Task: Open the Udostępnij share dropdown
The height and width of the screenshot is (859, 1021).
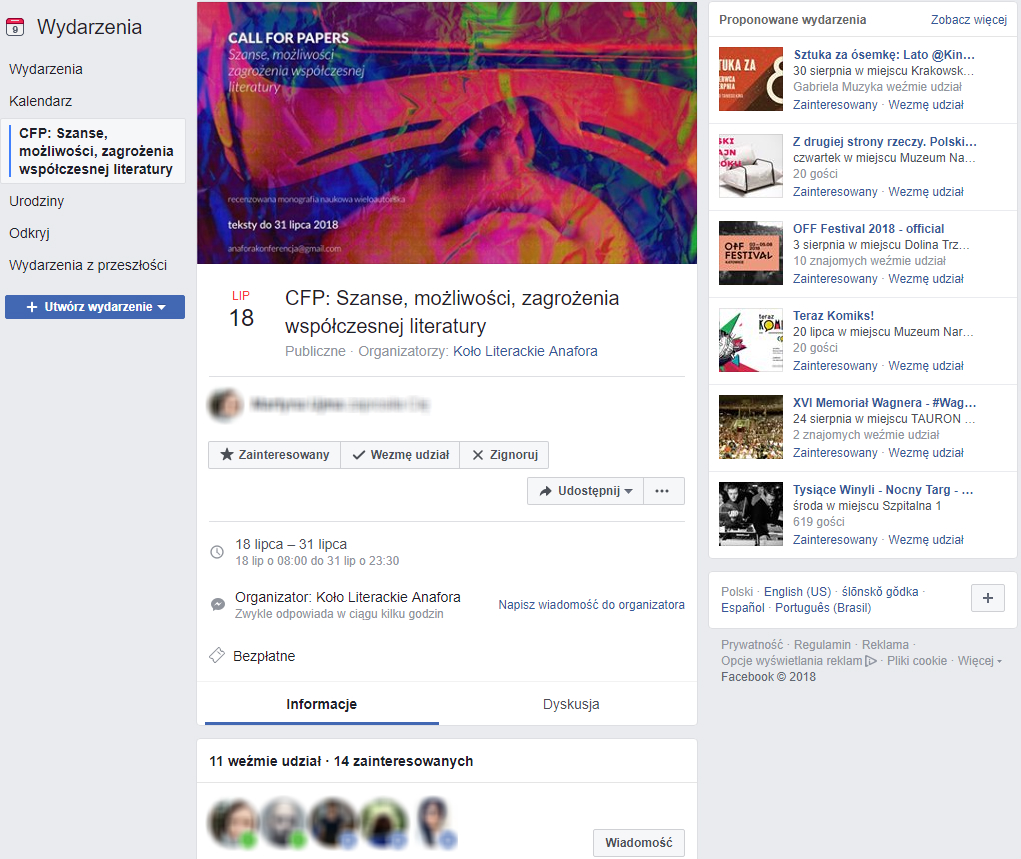Action: pos(585,491)
